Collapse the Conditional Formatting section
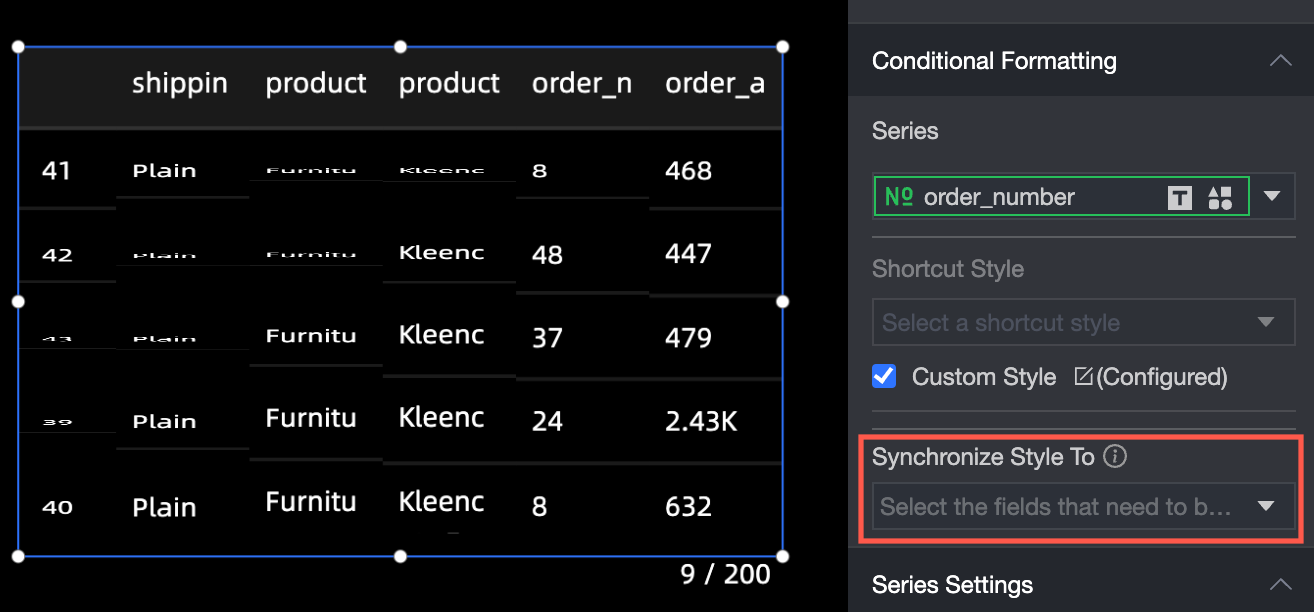1314x612 pixels. 1280,61
